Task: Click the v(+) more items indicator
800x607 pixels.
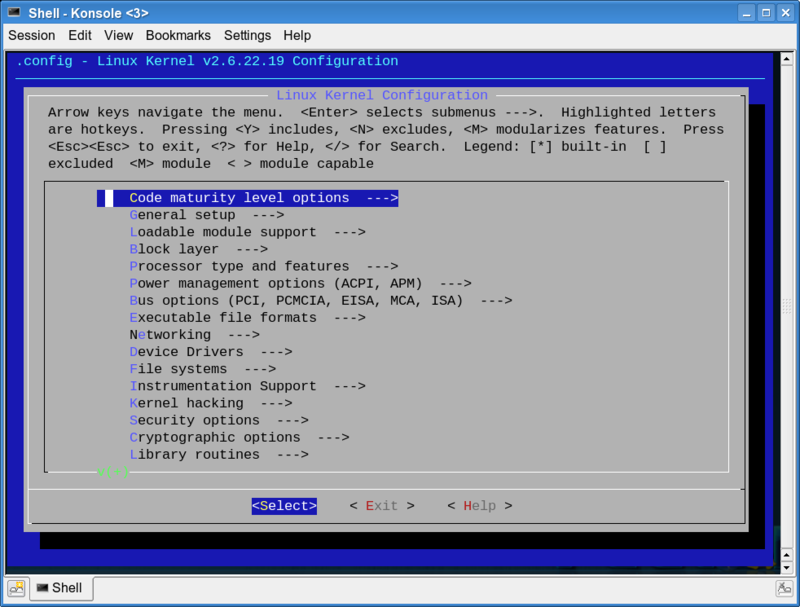Action: click(113, 471)
